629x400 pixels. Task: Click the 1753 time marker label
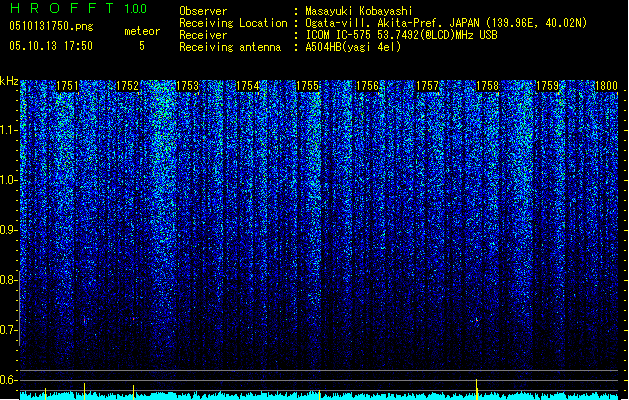click(x=187, y=86)
